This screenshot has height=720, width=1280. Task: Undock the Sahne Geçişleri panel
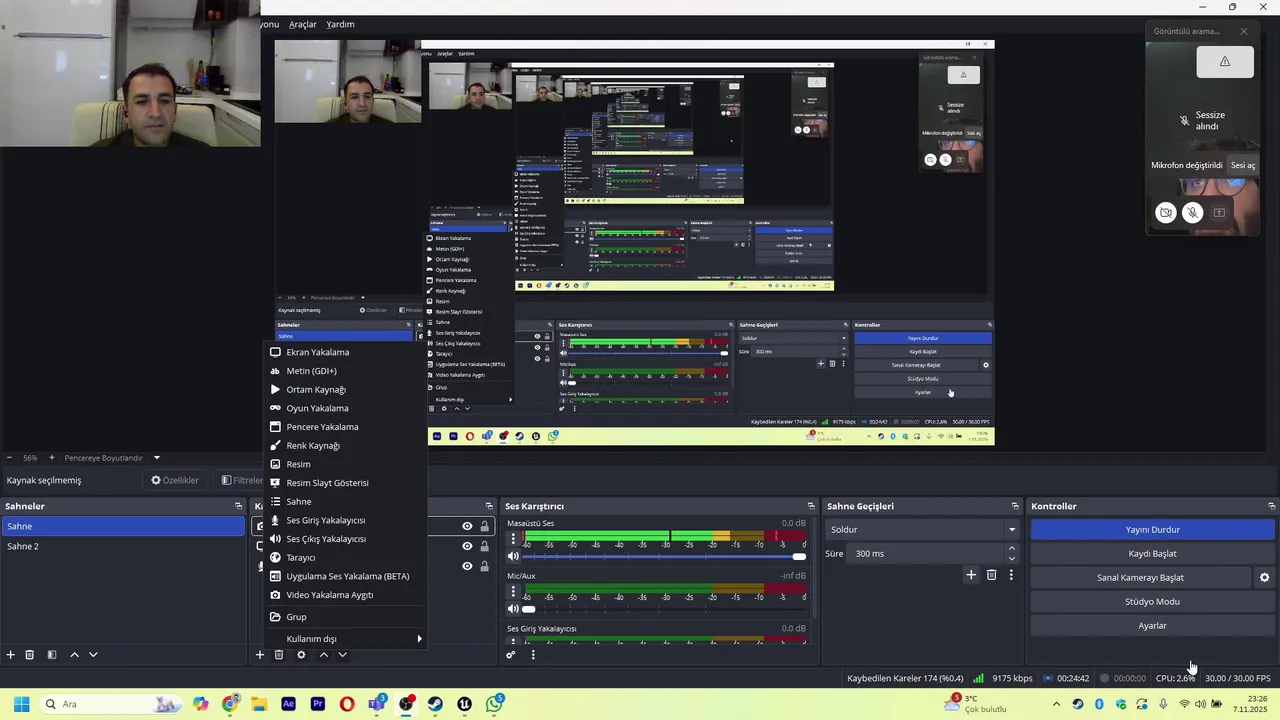point(1015,506)
